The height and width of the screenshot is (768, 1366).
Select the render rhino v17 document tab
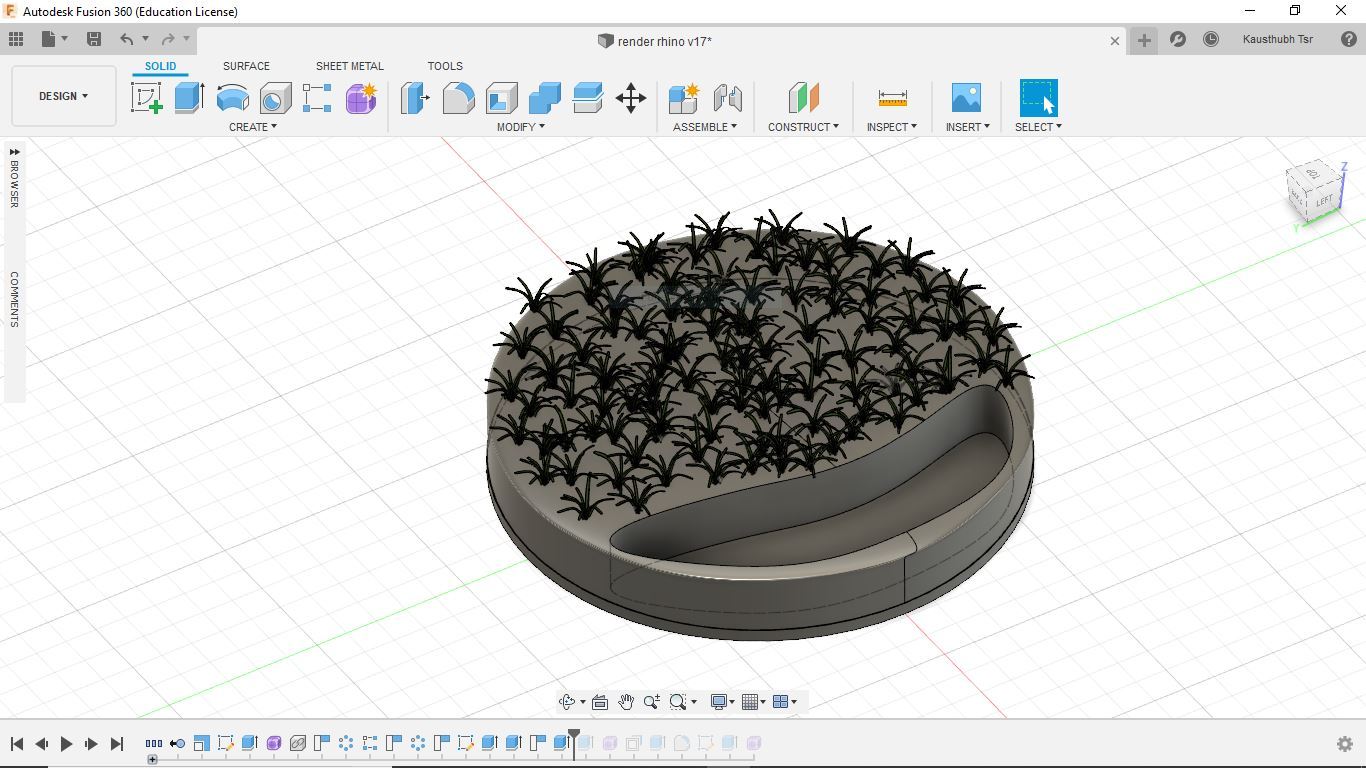click(x=655, y=41)
